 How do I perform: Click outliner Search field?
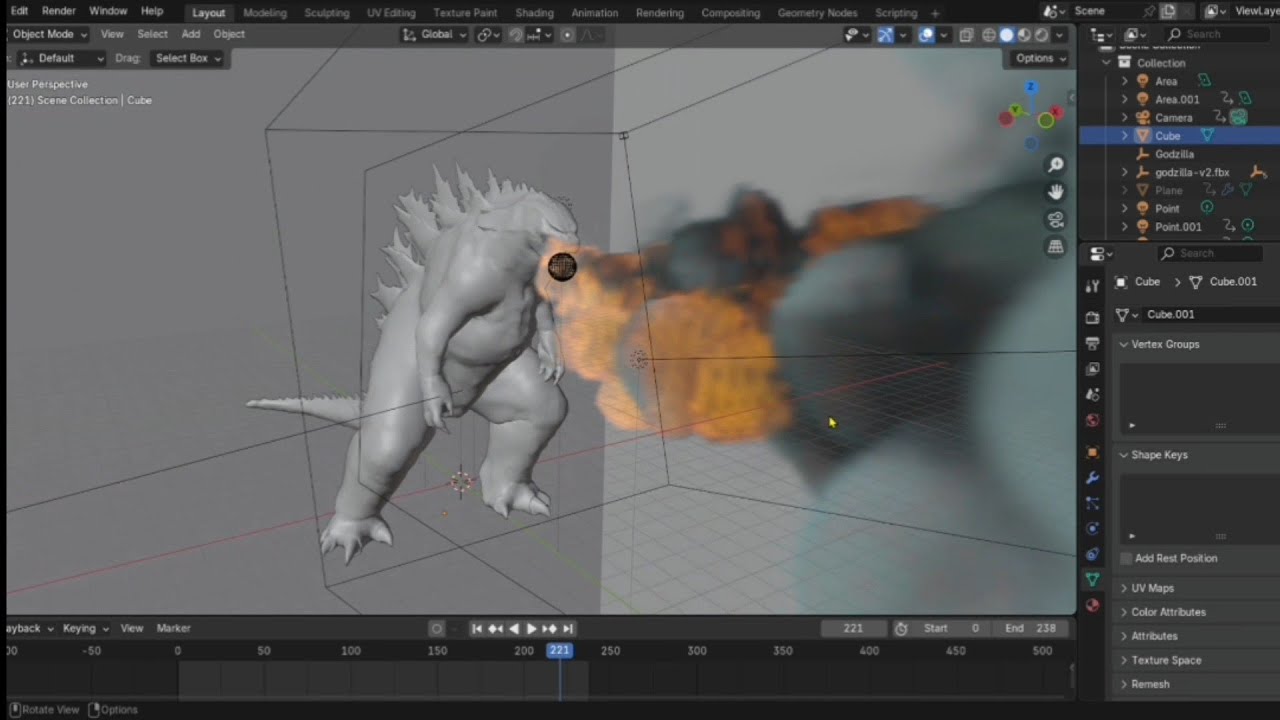(1220, 34)
